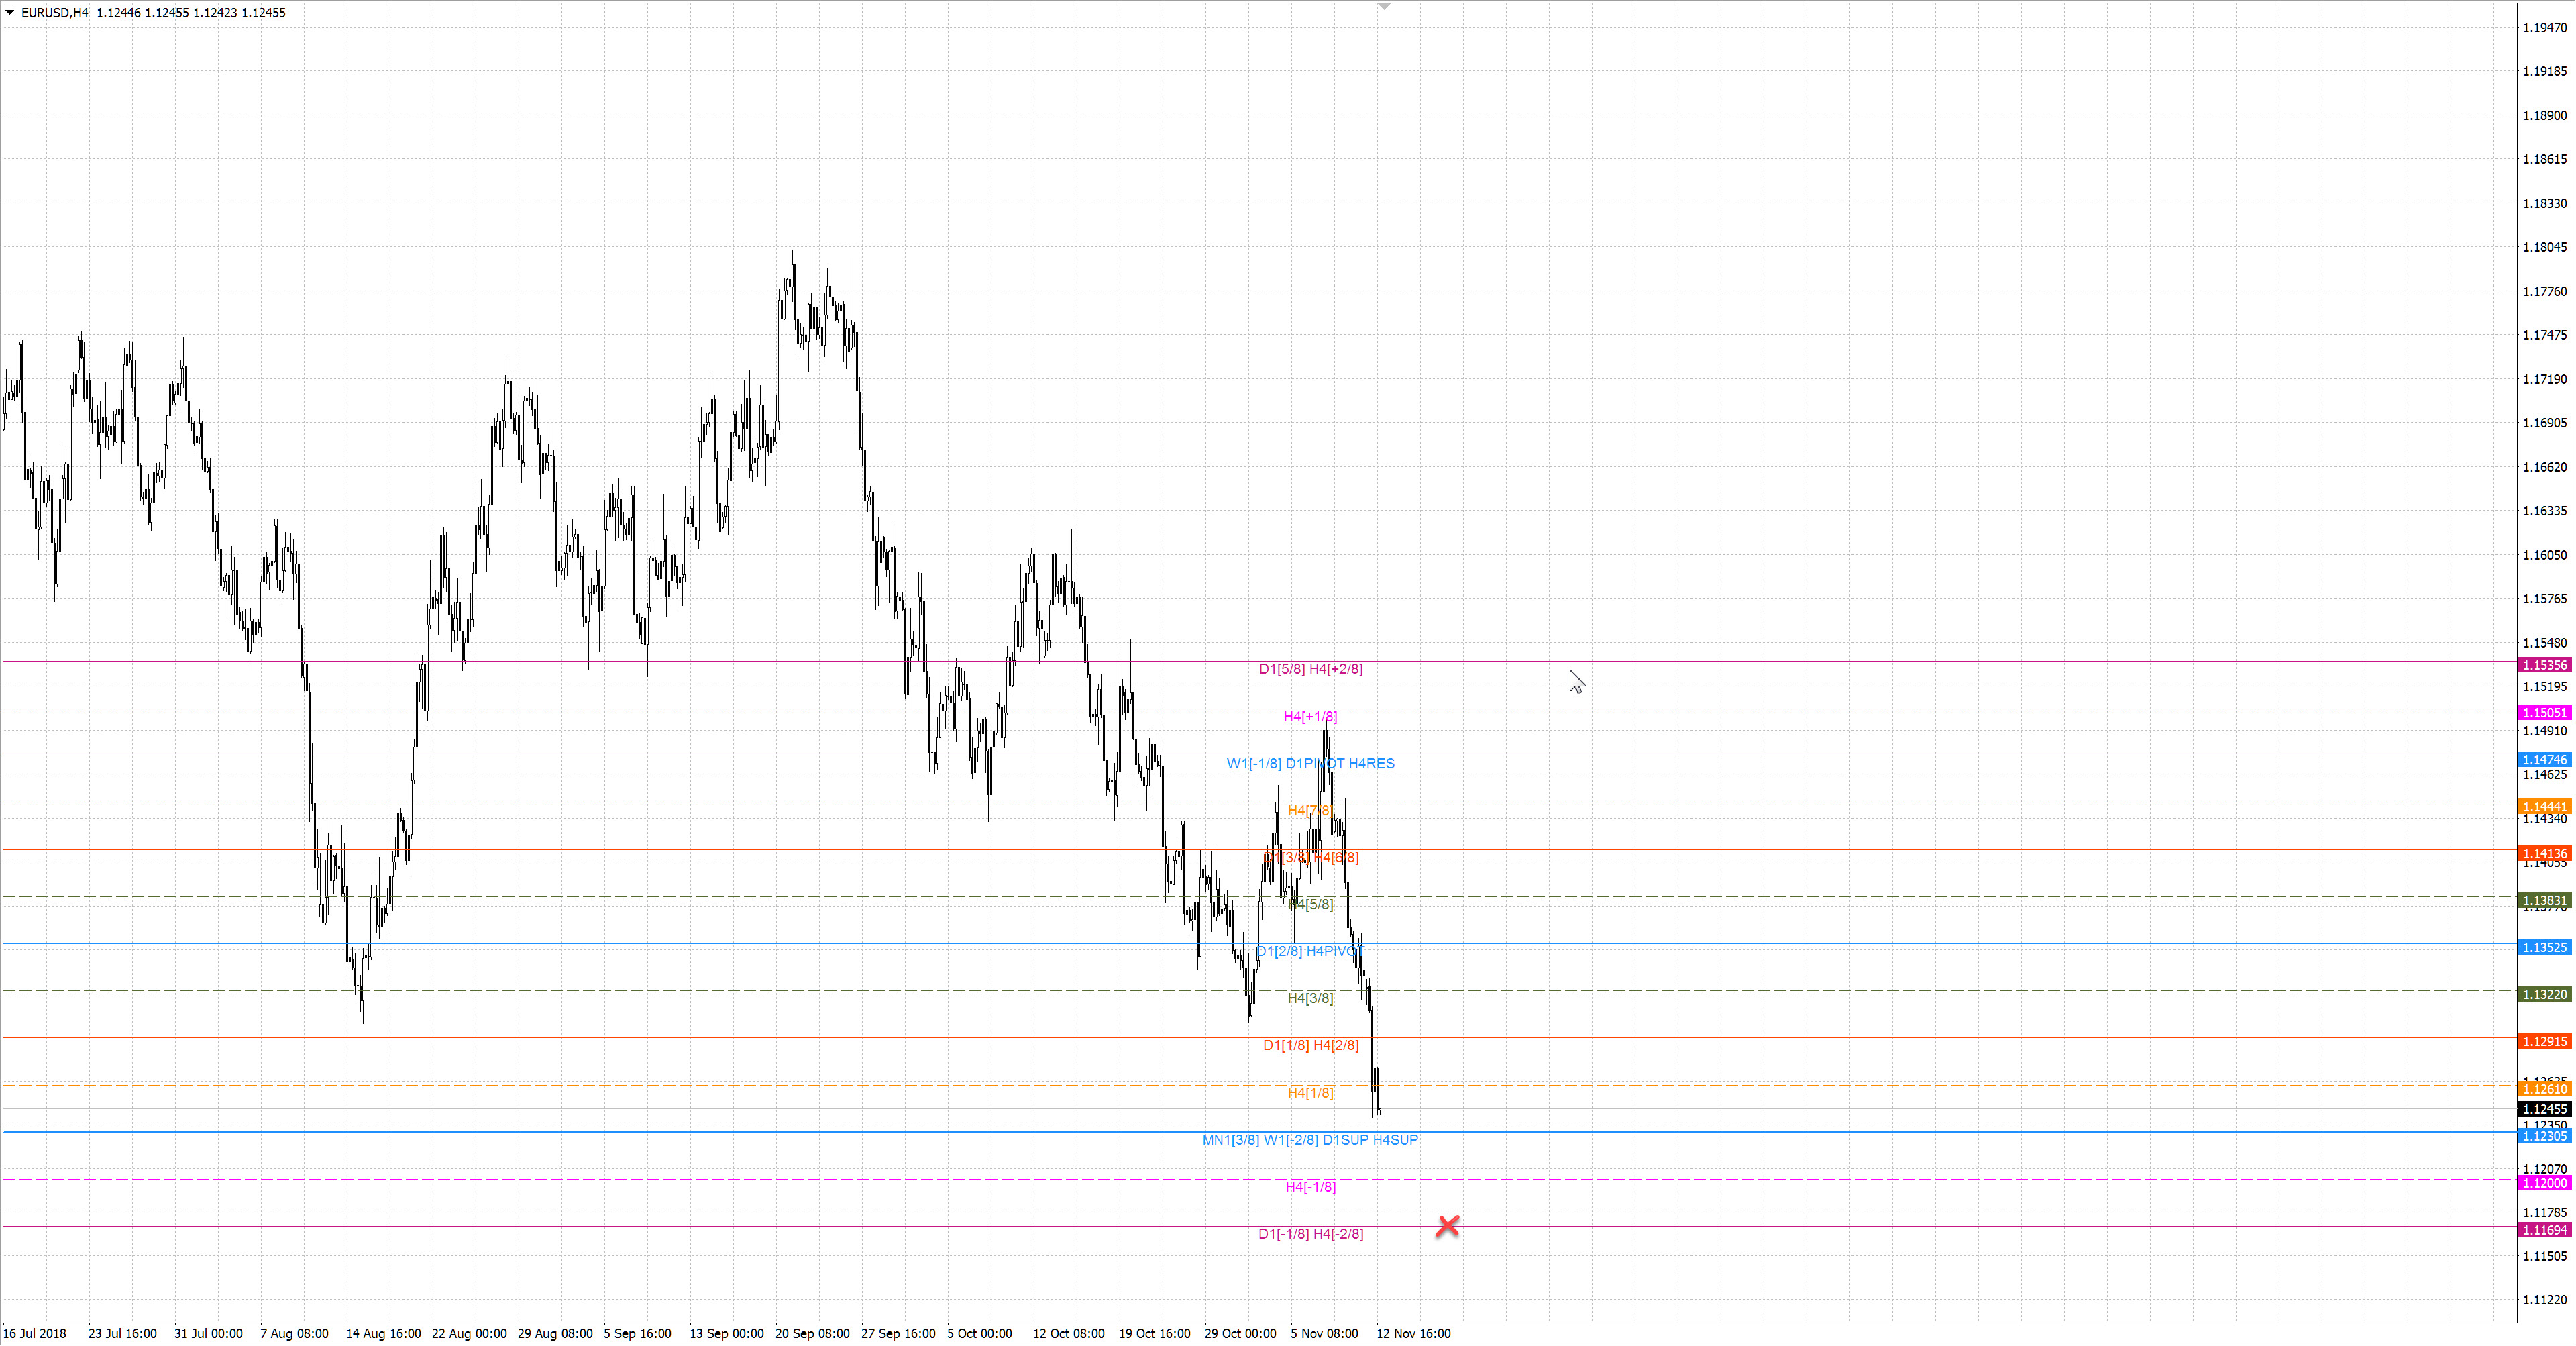Click the EURUSD,H4 symbol title text
The image size is (2576, 1346).
(x=55, y=13)
